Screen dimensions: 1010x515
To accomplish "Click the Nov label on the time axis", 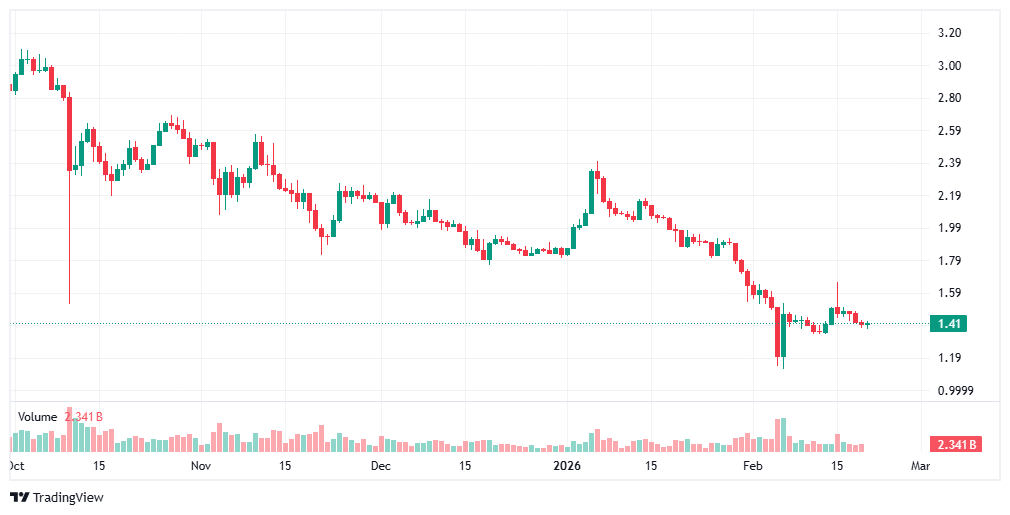I will (x=201, y=466).
